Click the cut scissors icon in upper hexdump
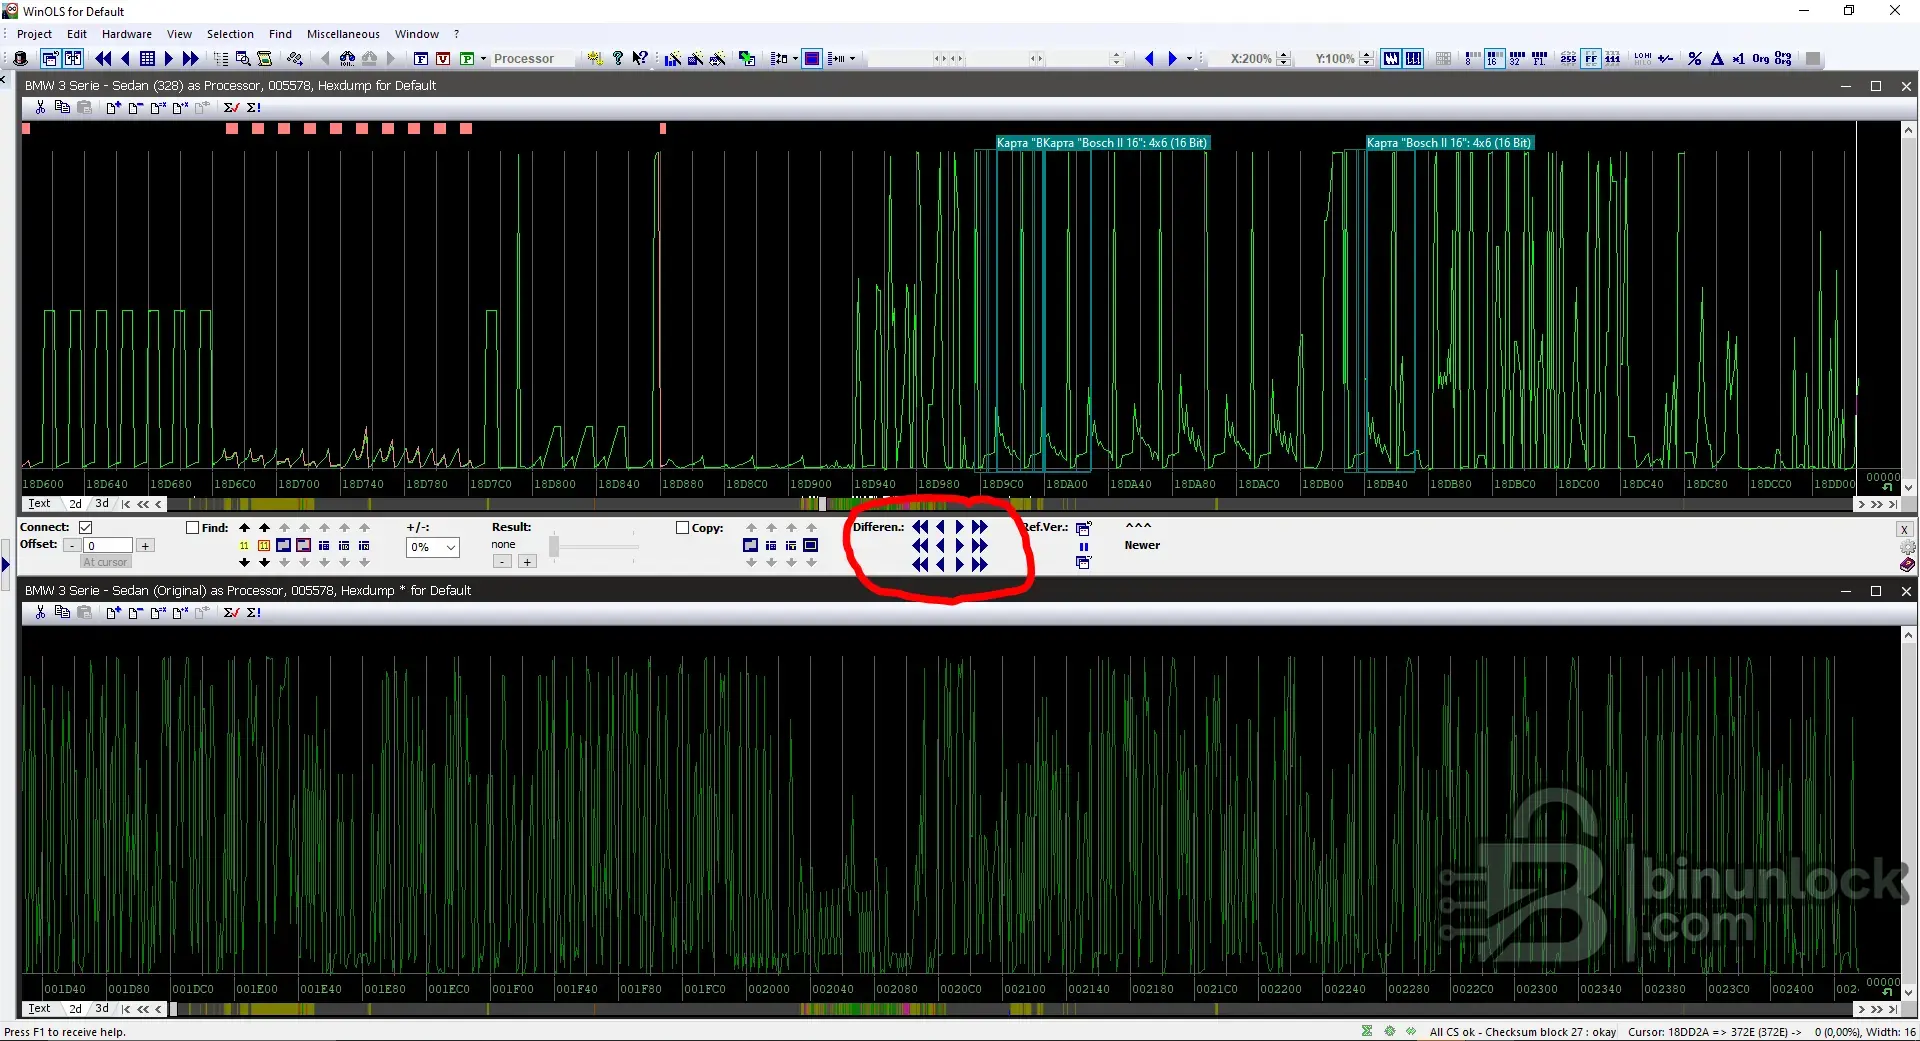 (40, 108)
